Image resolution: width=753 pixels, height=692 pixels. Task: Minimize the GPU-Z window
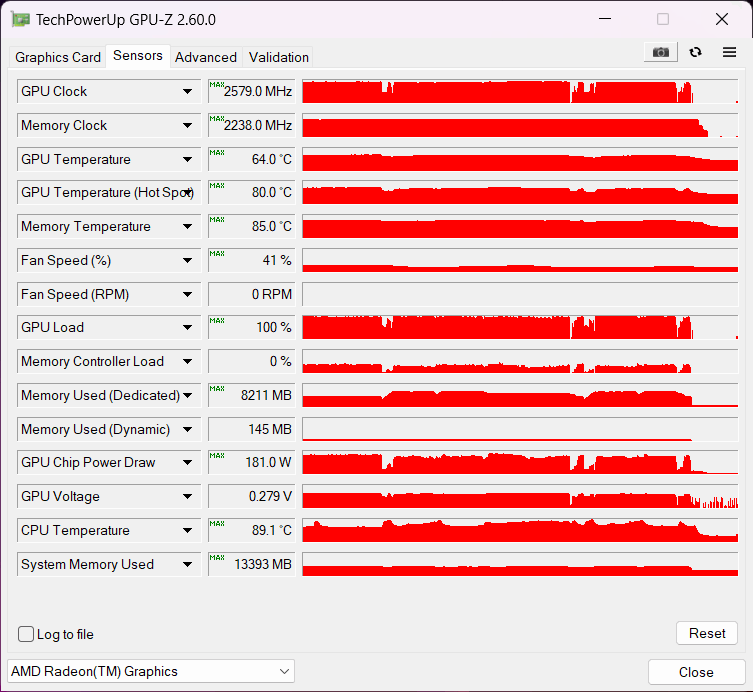coord(605,19)
